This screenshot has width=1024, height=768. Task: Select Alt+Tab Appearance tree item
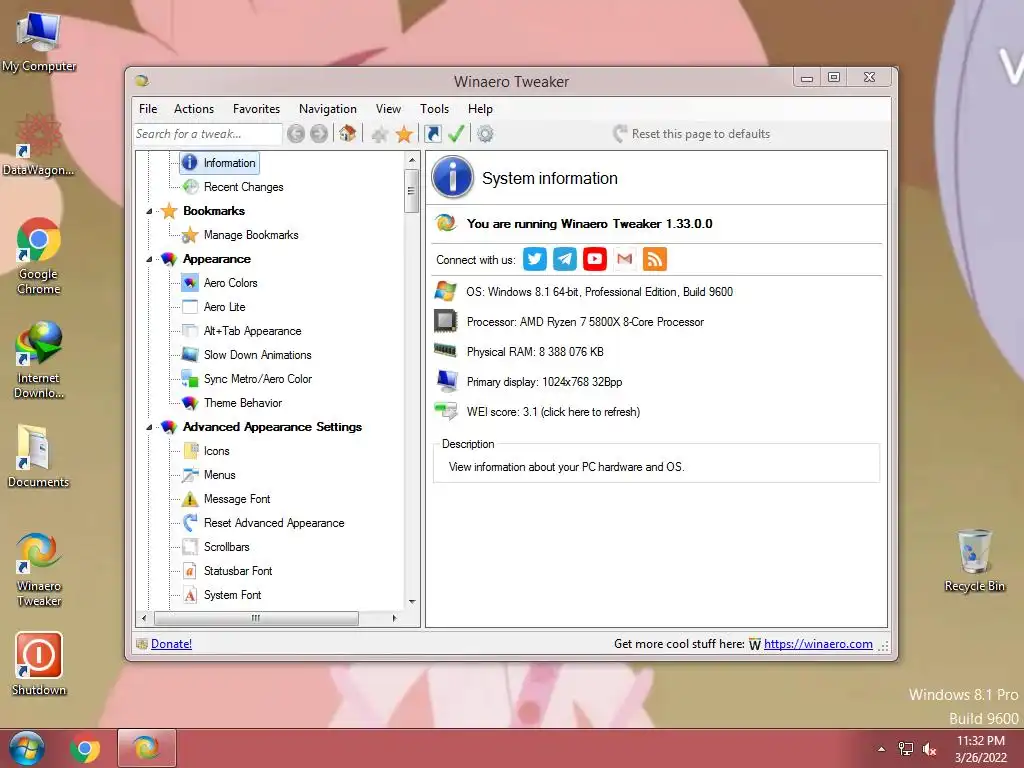252,331
